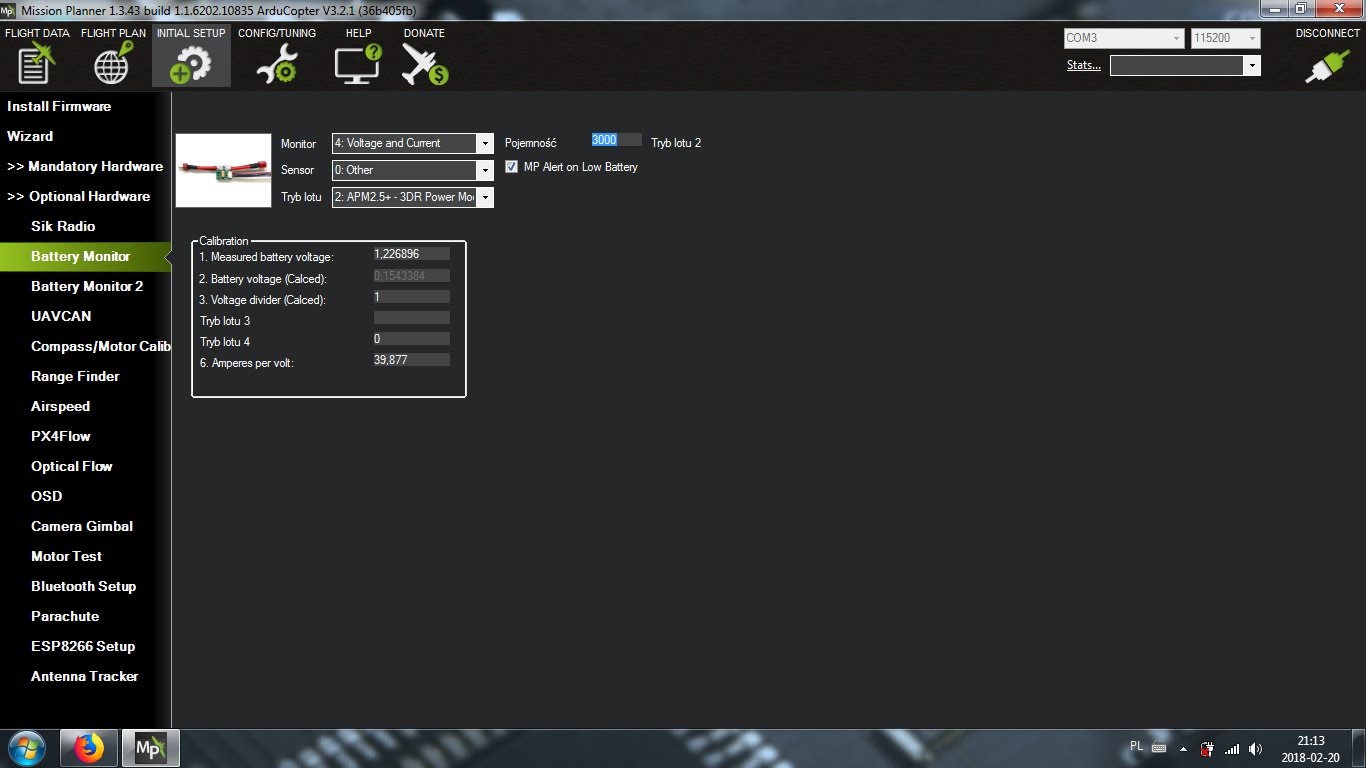
Task: Open Battery Monitor 2 page
Action: 87,286
